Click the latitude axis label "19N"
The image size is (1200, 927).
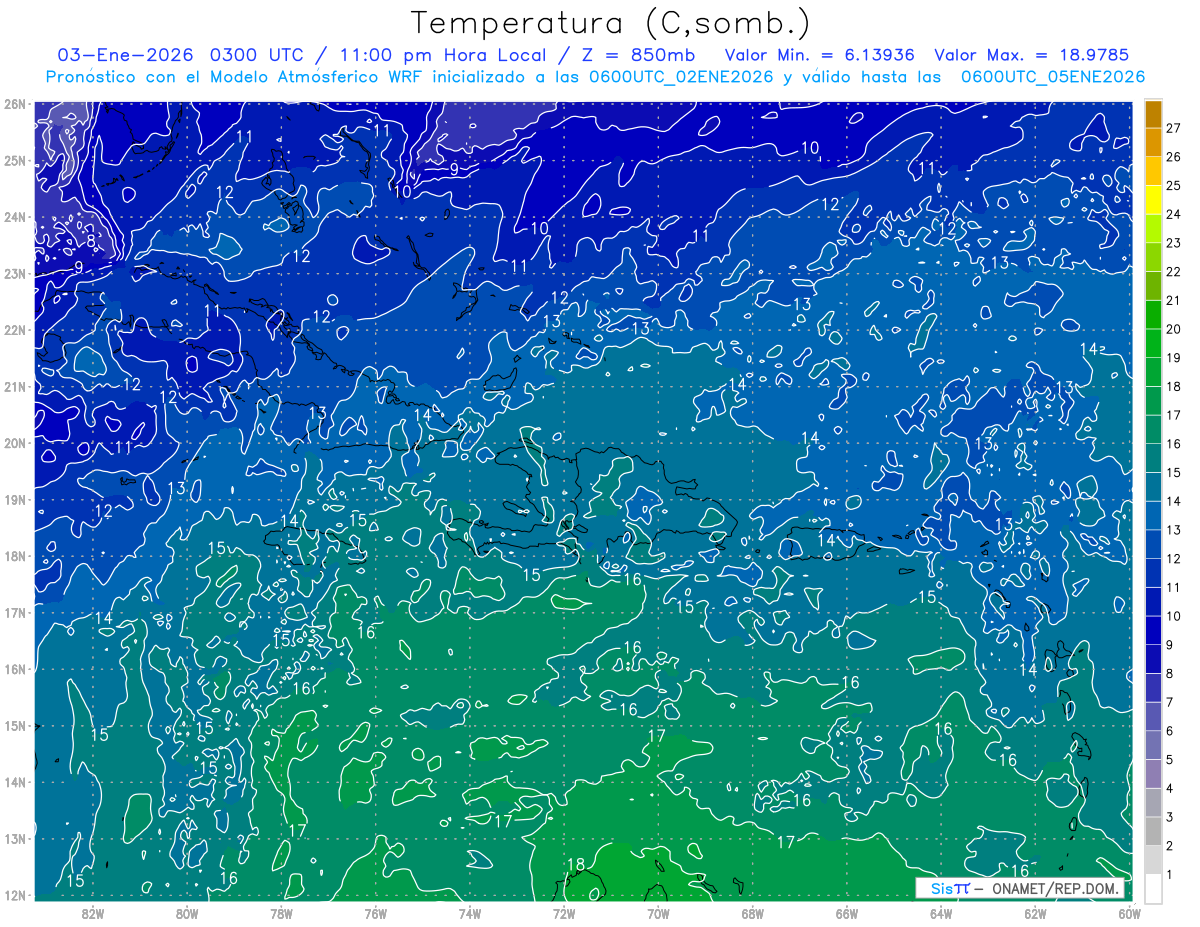(15, 499)
